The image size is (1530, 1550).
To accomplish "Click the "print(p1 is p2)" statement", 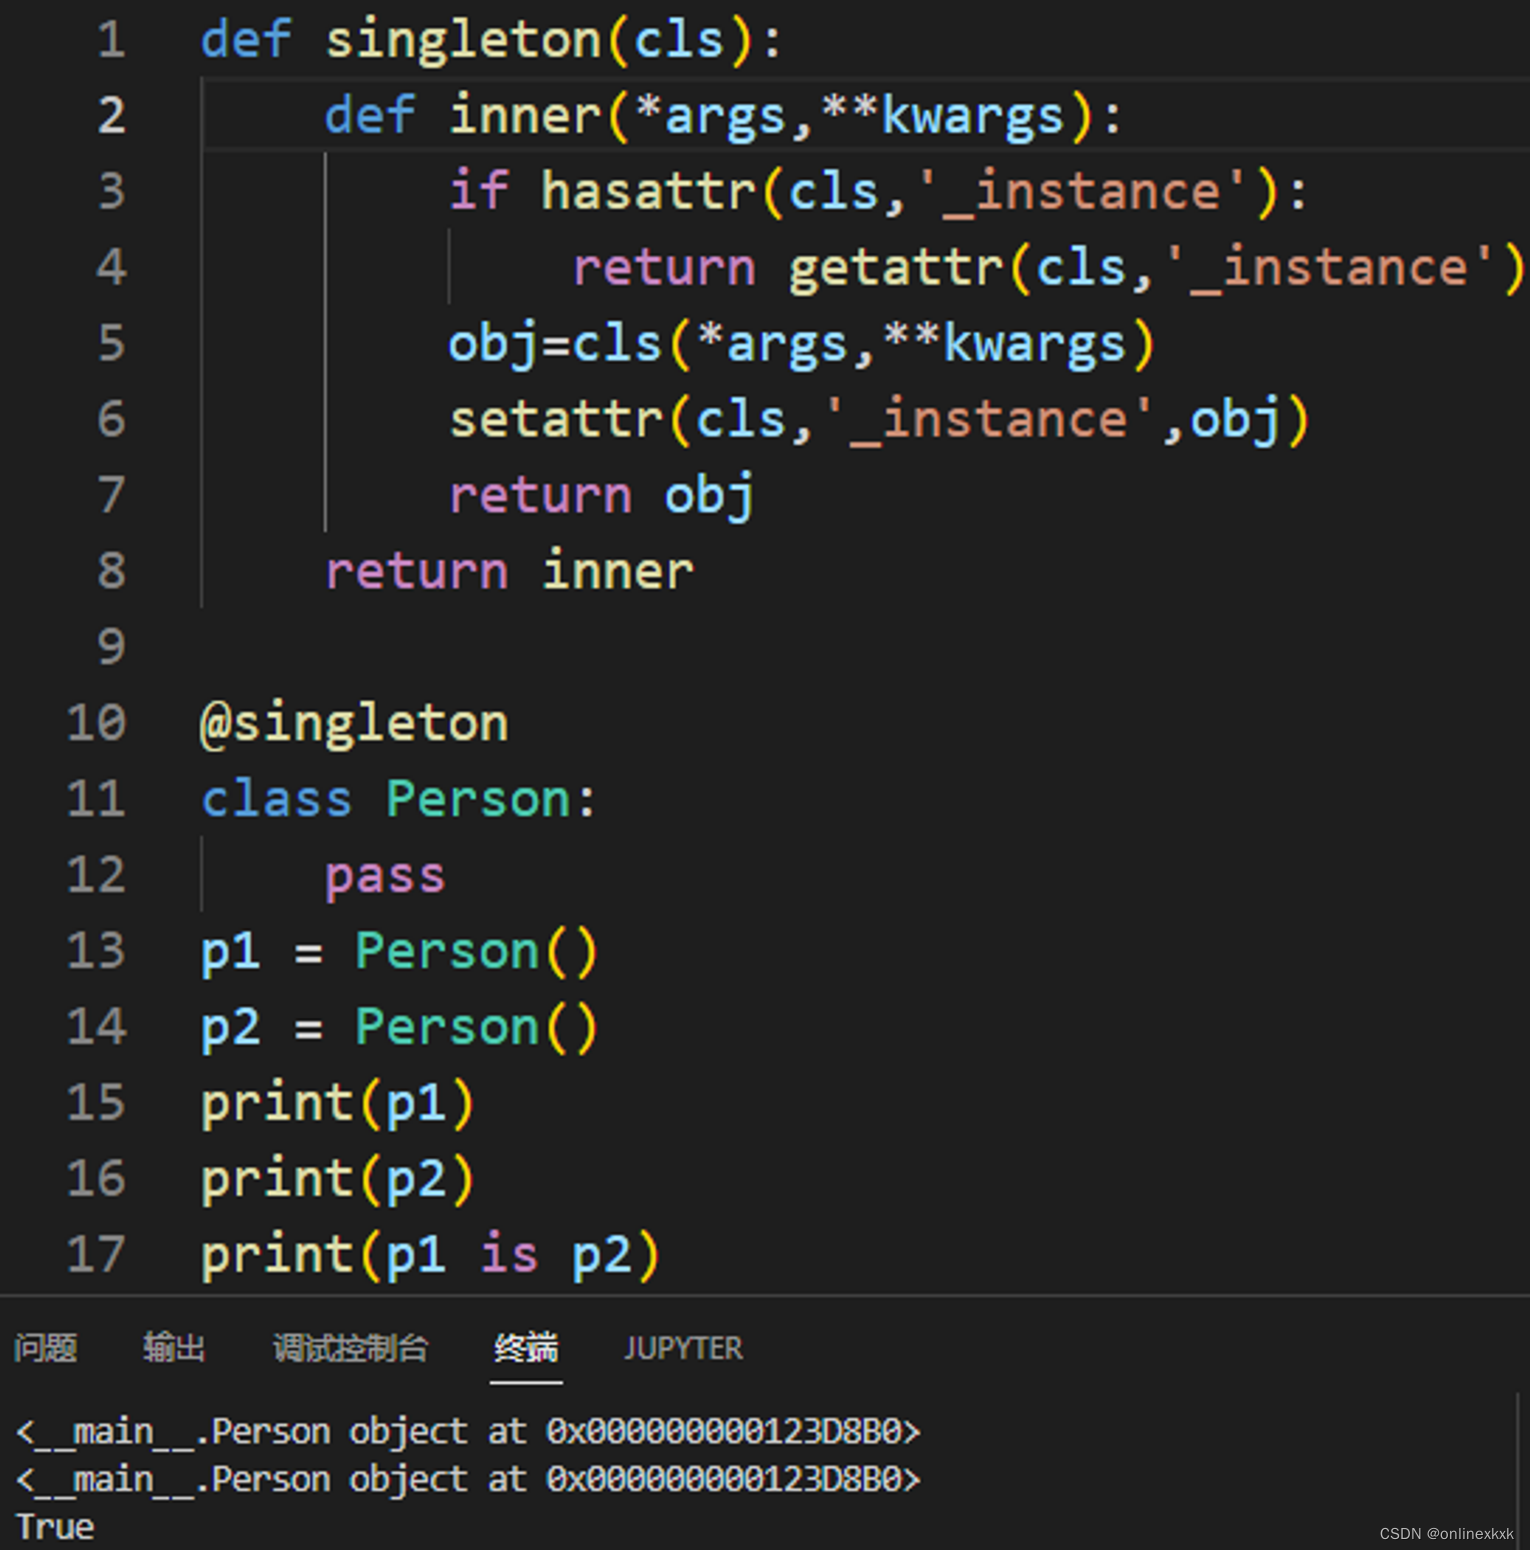I will 430,1255.
